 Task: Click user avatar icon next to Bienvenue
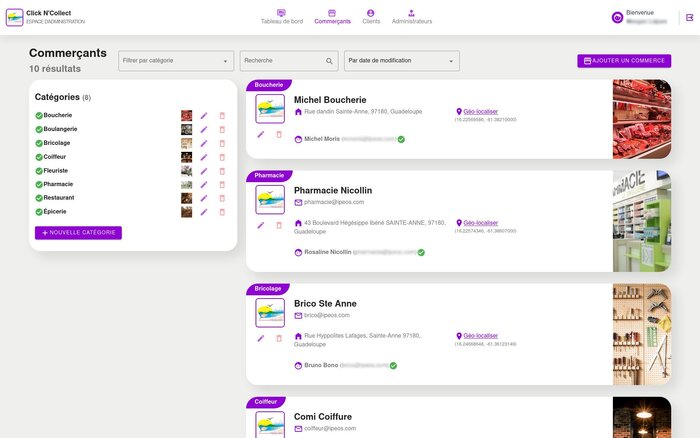[616, 17]
